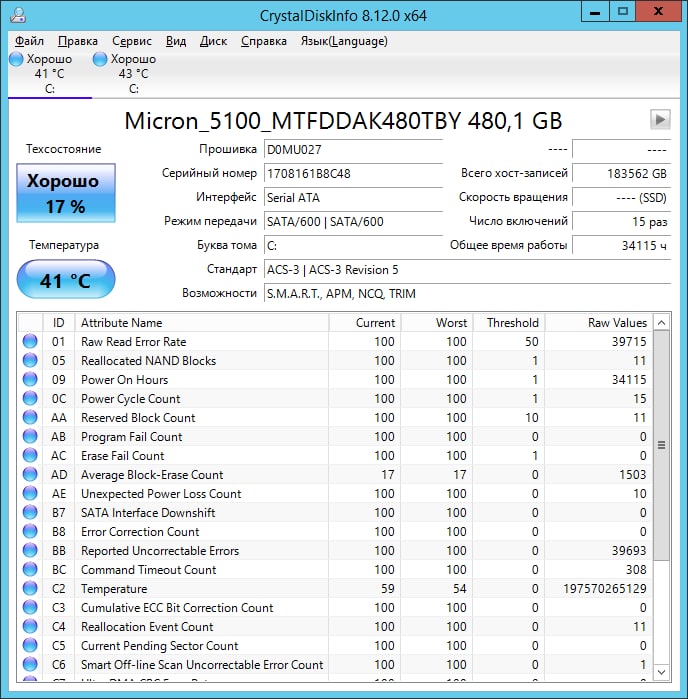Click the 41 °C temperature button
This screenshot has width=688, height=699.
[x=66, y=280]
